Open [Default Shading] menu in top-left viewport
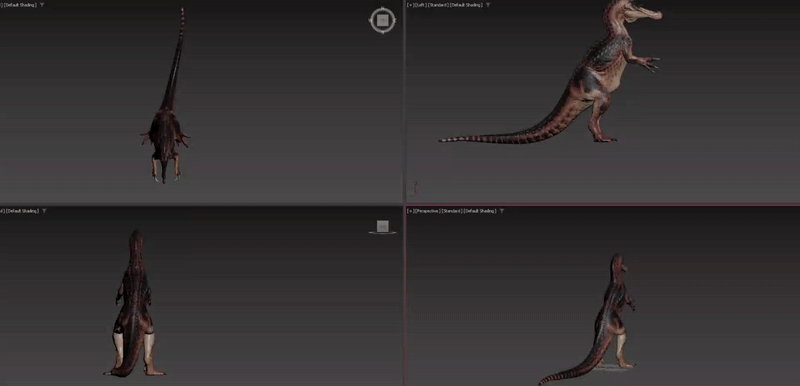Screen dimensions: 800x386 pos(20,5)
